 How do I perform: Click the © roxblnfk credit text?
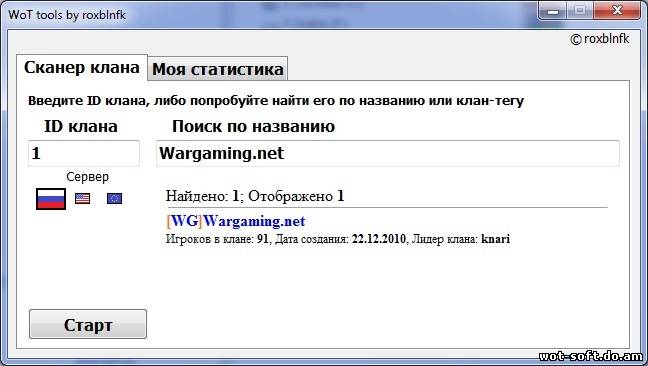coord(600,39)
